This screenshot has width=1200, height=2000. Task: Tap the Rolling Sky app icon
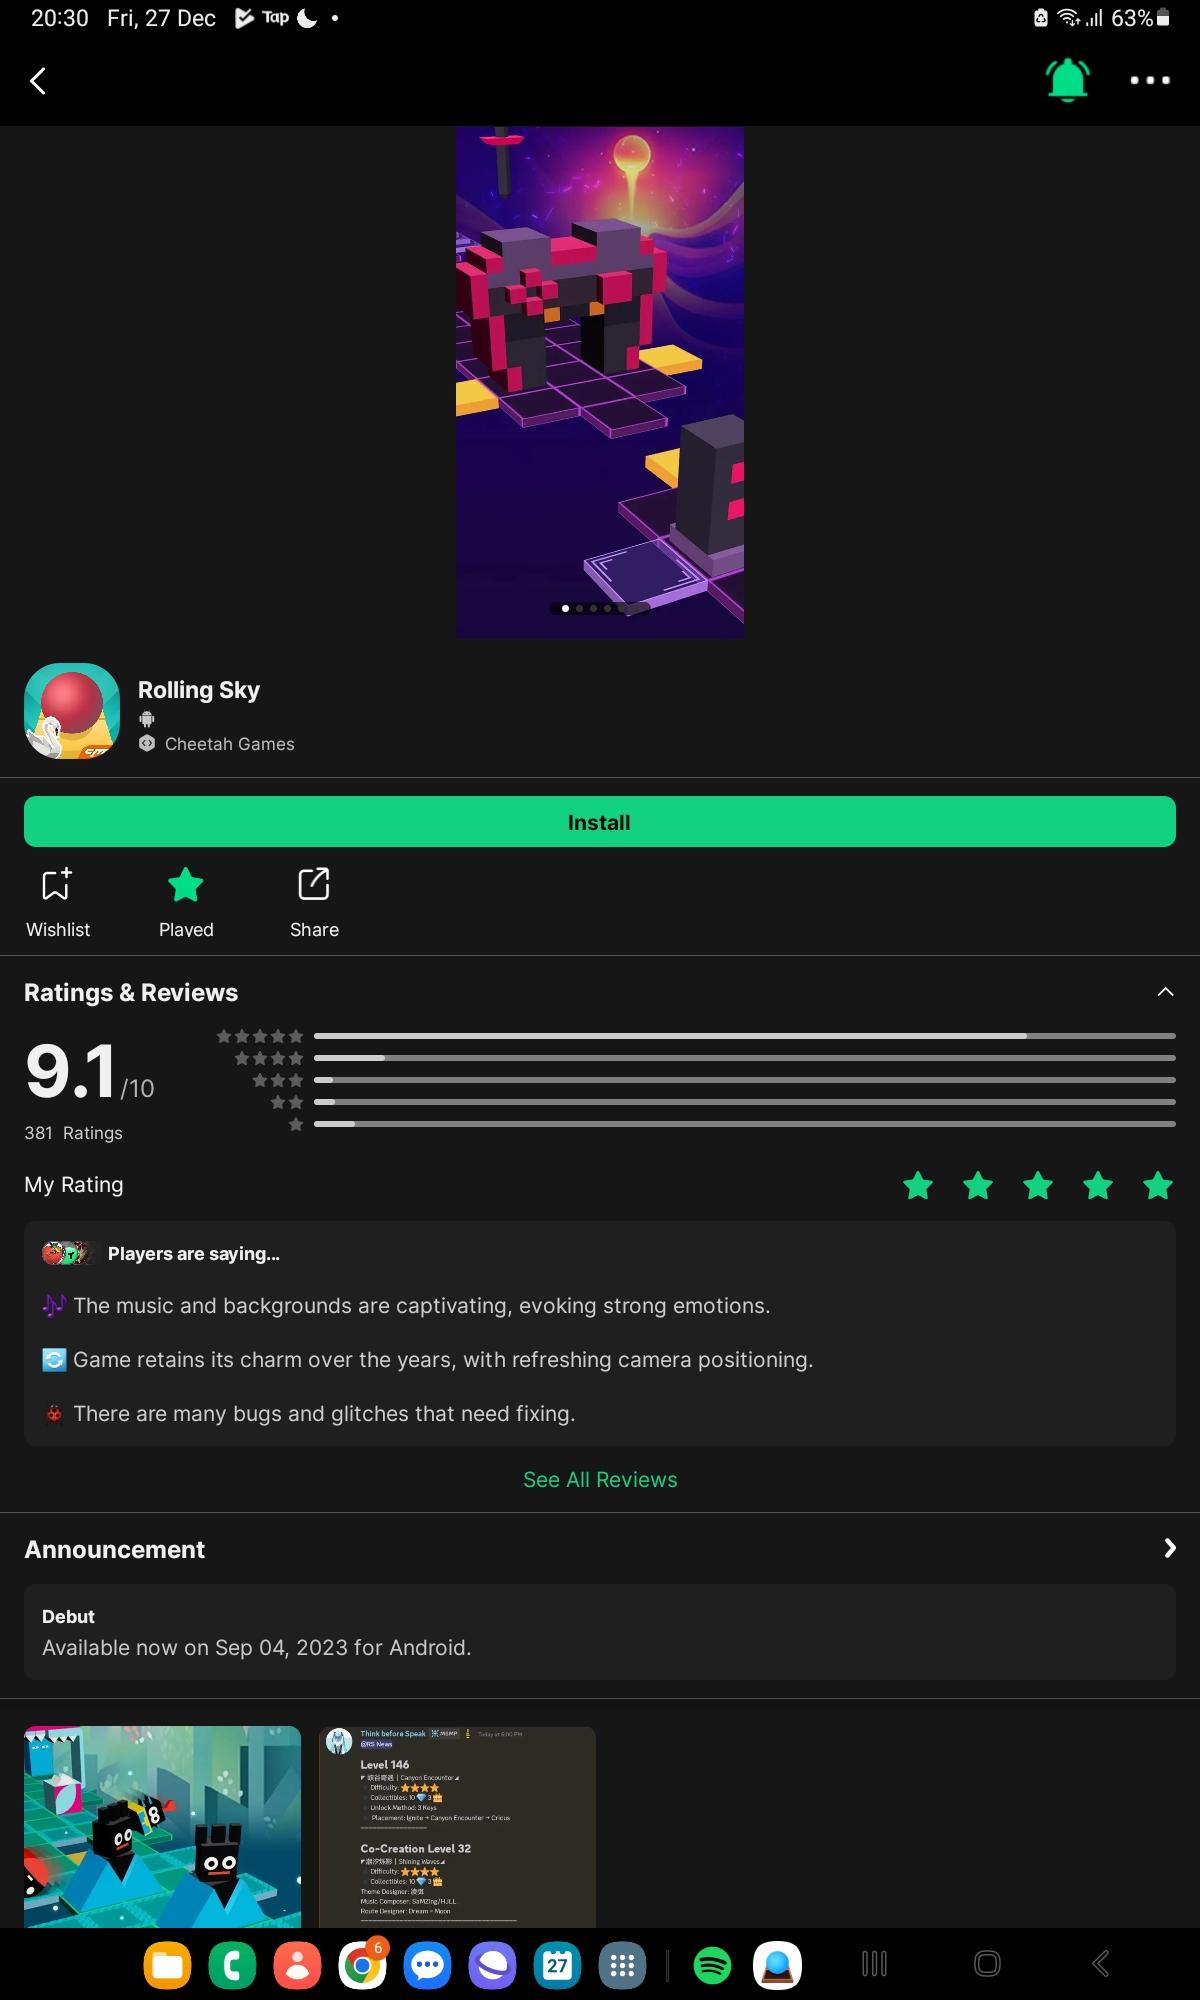72,711
